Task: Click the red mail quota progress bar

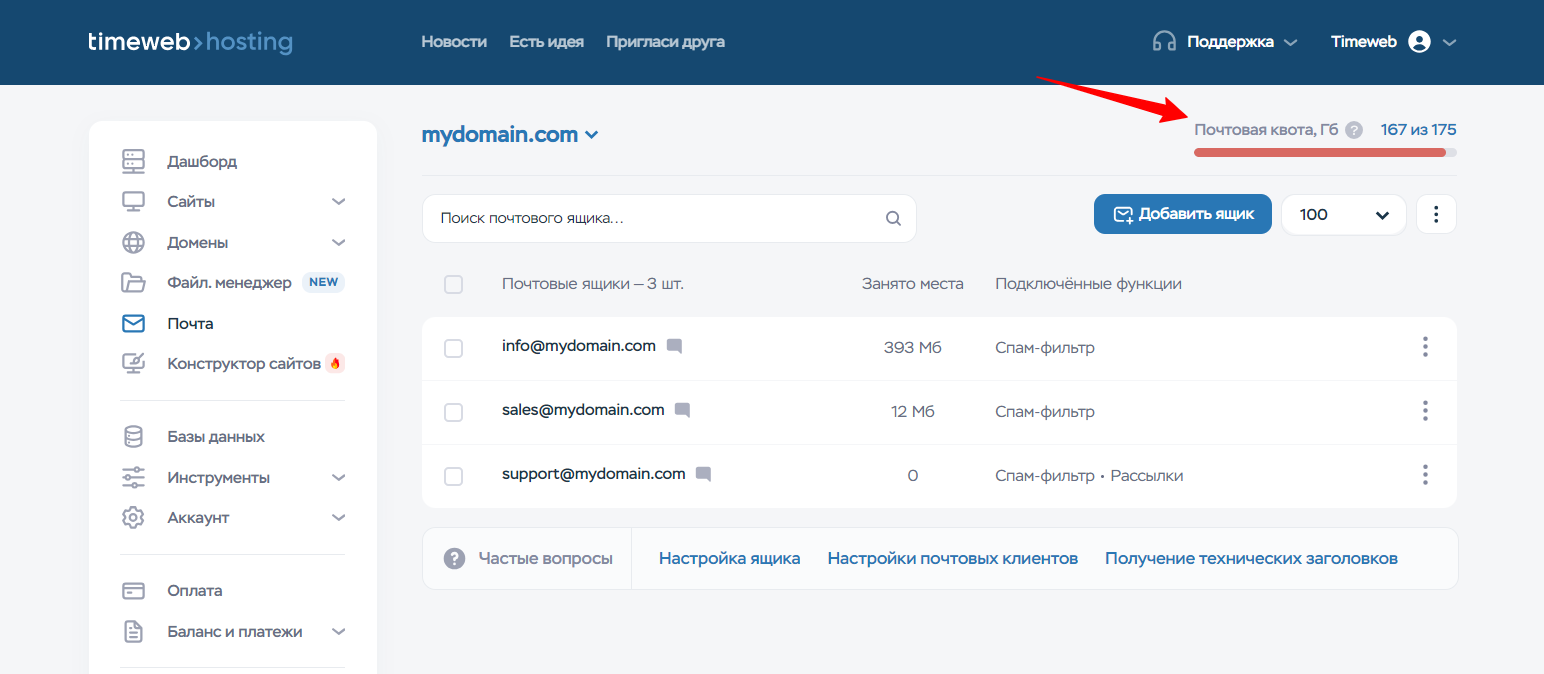Action: pos(1320,153)
